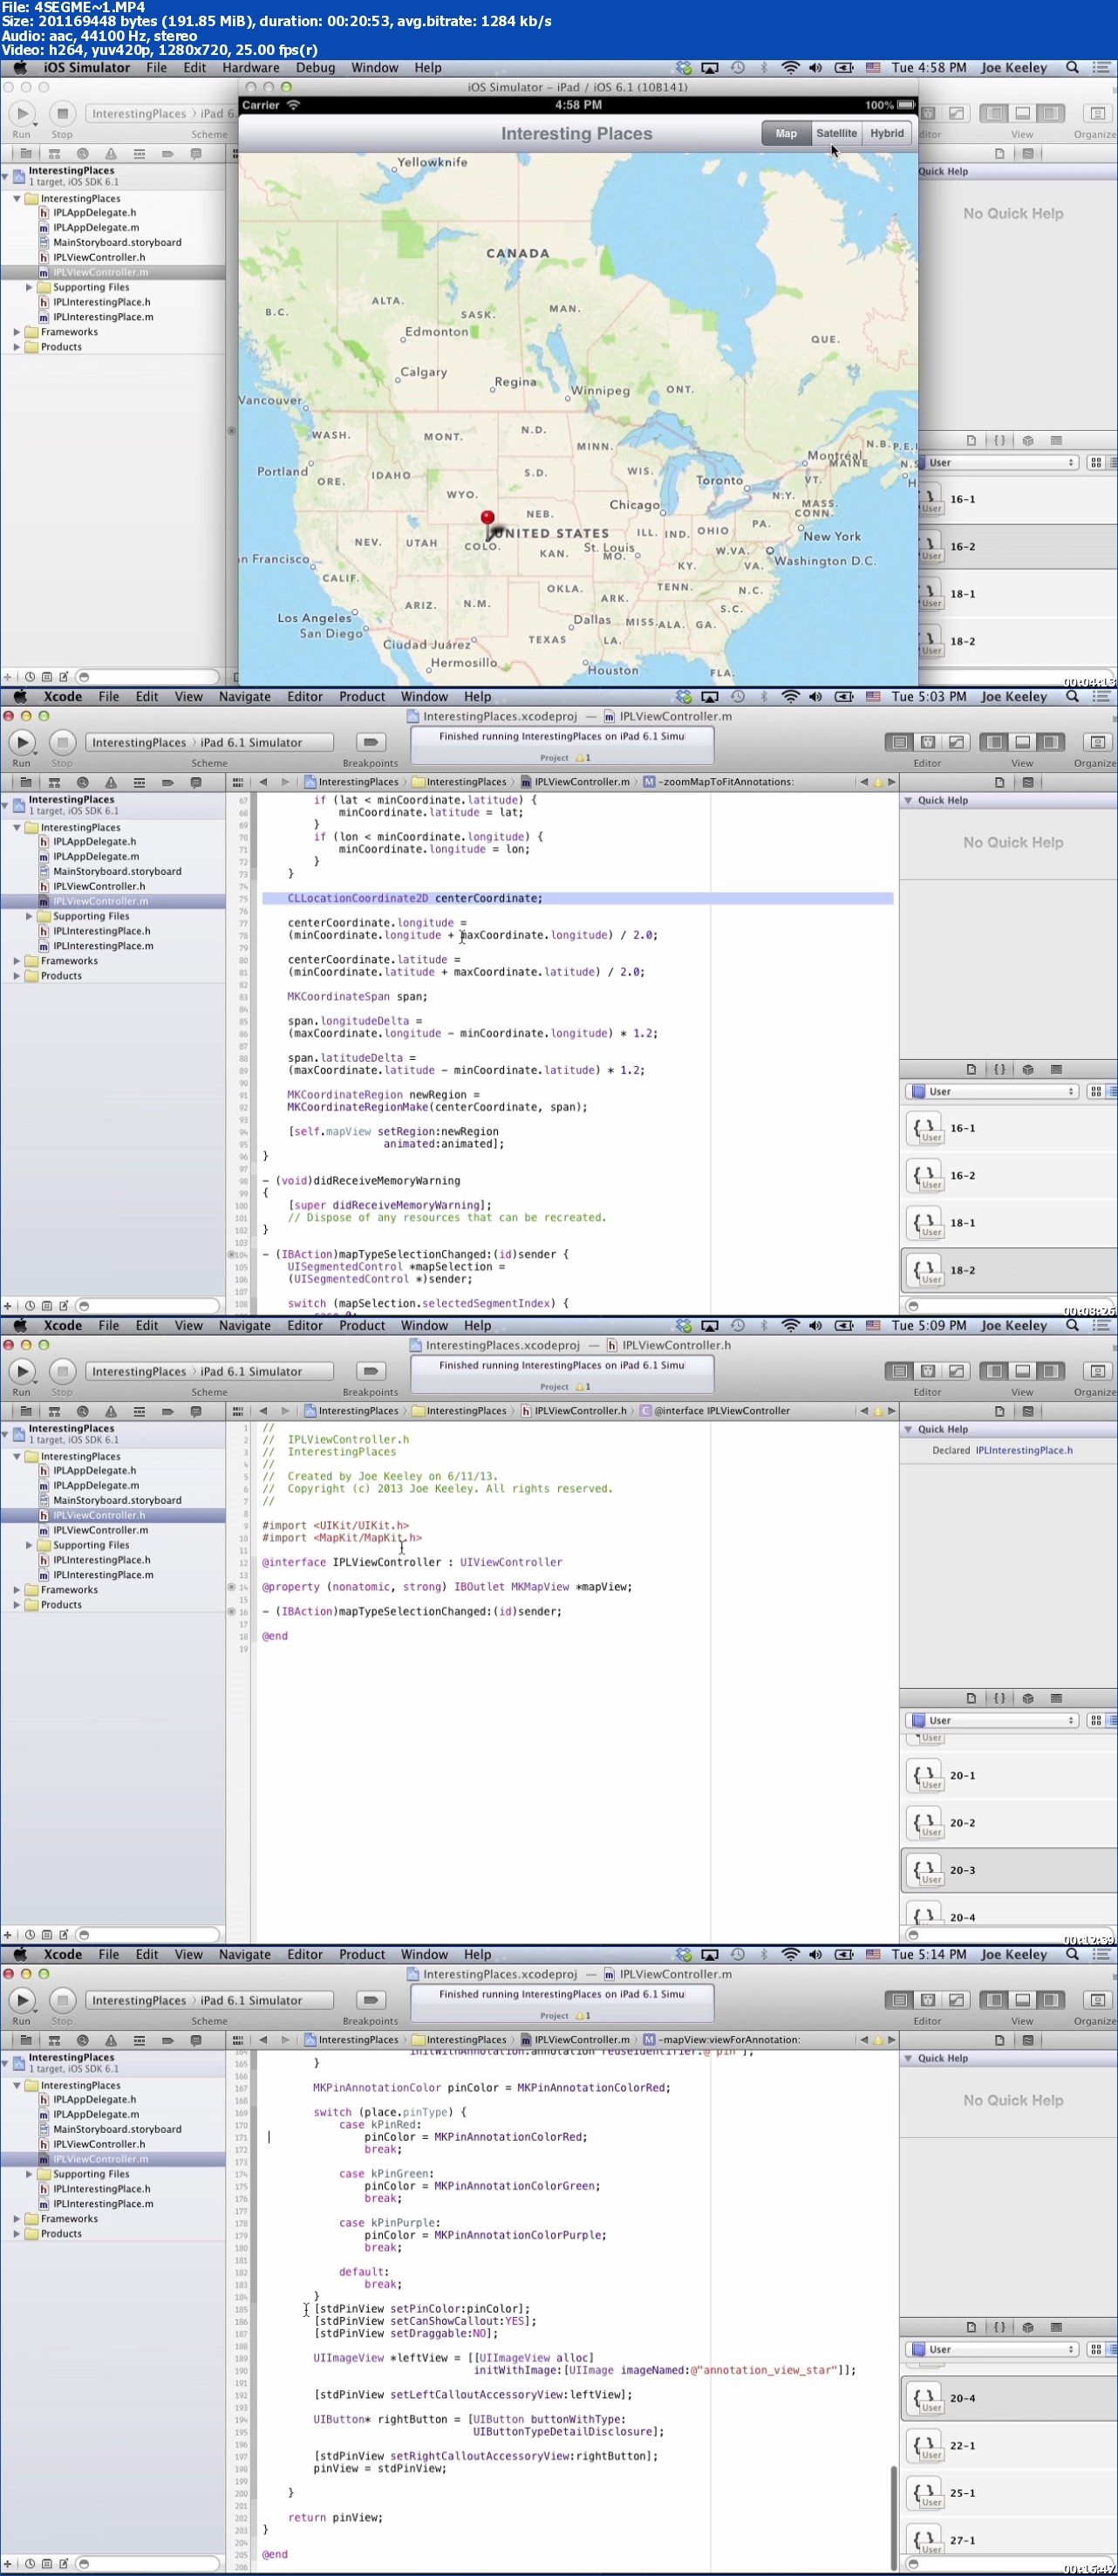Select code snippet 22-1
Viewport: 1118px width, 2576px height.
tap(1009, 2446)
